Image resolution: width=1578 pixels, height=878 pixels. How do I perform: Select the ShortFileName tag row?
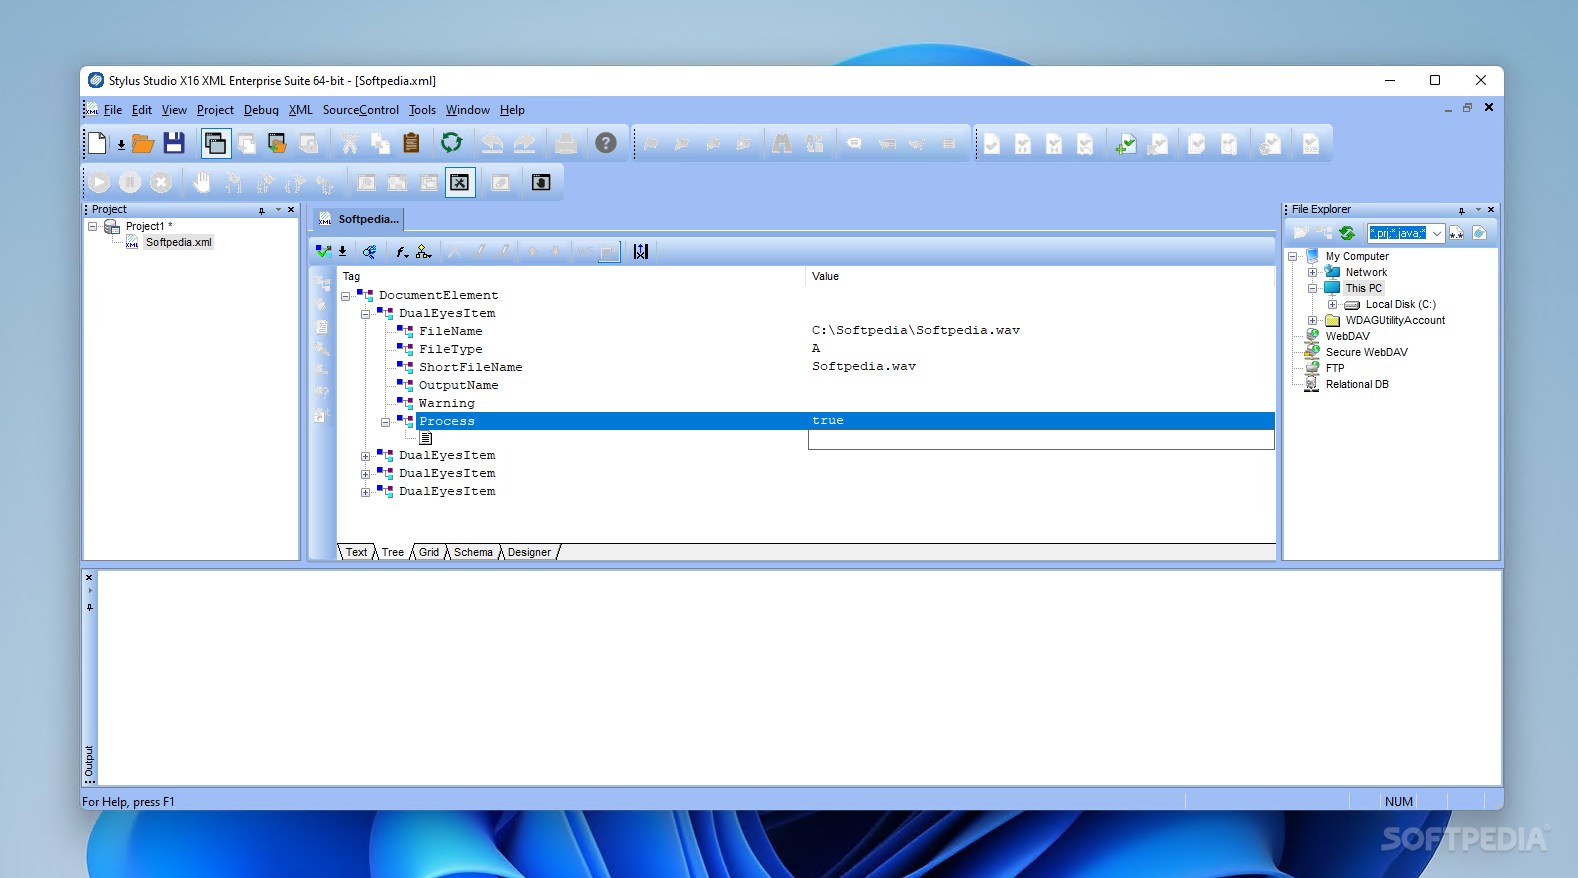click(x=470, y=367)
